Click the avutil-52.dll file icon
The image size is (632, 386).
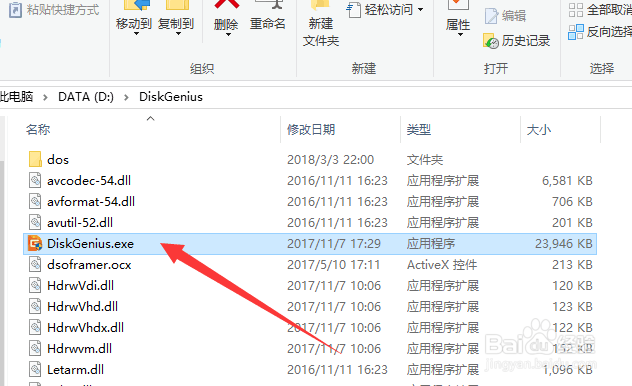[35, 222]
